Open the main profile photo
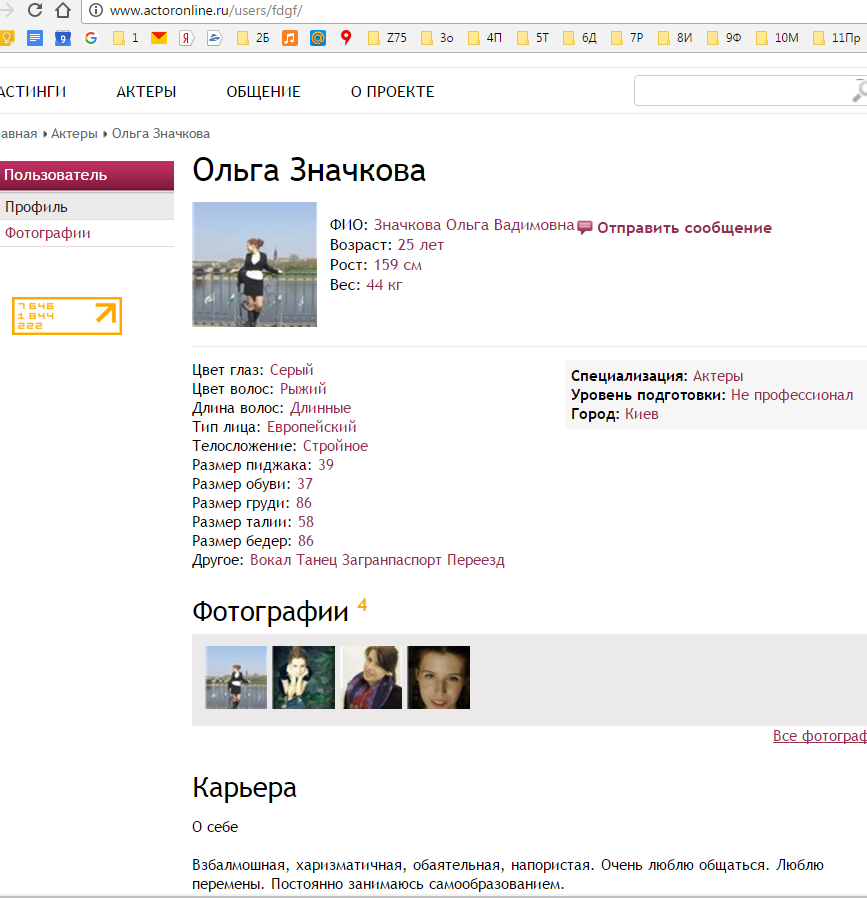This screenshot has width=867, height=898. point(254,265)
